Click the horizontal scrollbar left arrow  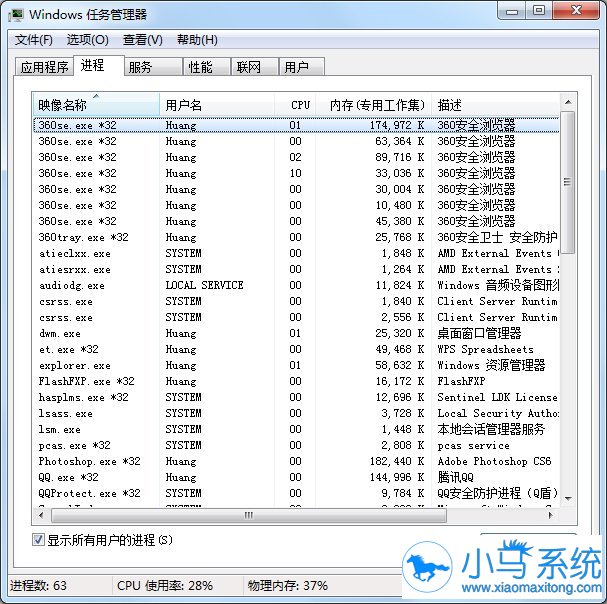[41, 515]
